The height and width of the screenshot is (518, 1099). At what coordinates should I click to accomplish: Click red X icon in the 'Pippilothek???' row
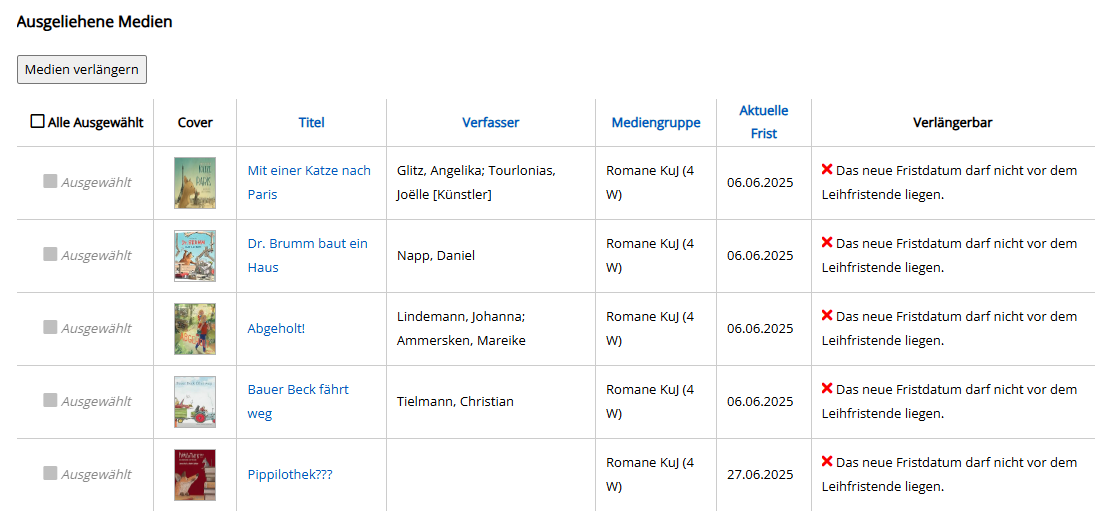click(827, 461)
